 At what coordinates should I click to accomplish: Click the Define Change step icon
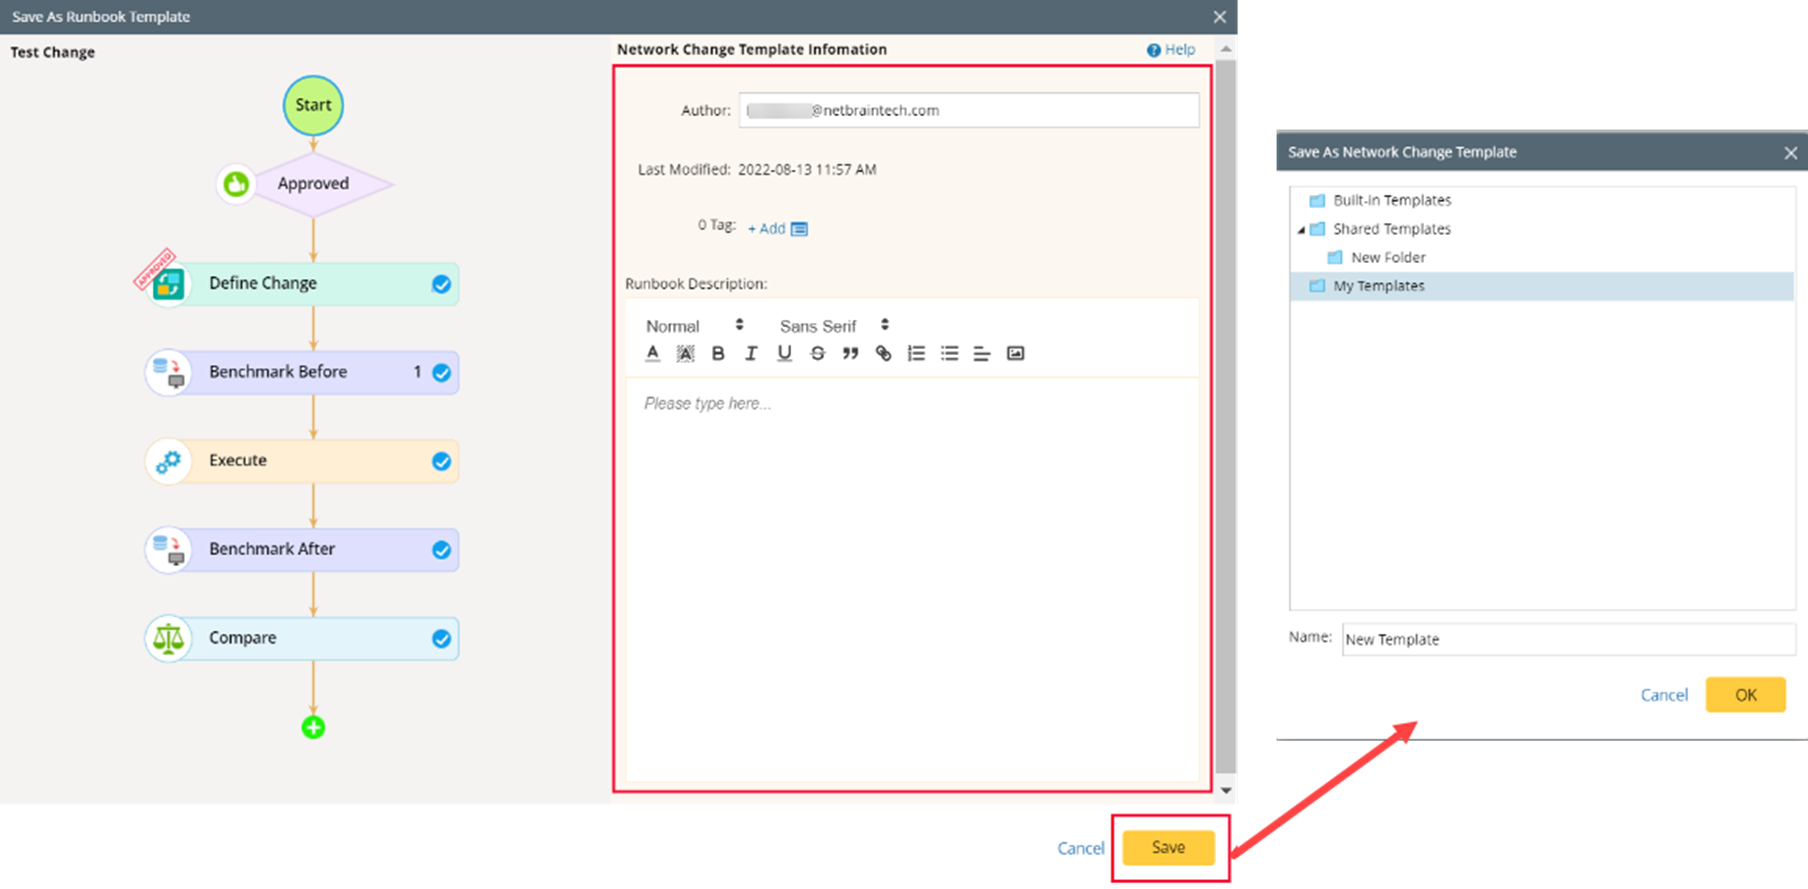click(168, 284)
